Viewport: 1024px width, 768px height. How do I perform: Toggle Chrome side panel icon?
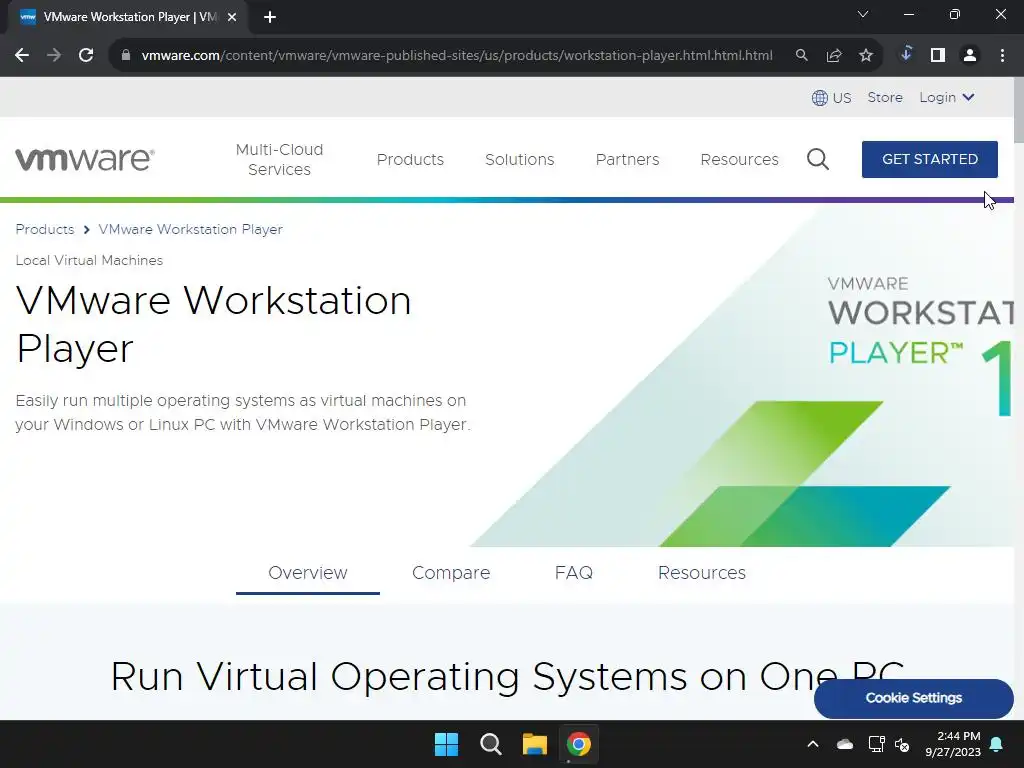tap(938, 56)
